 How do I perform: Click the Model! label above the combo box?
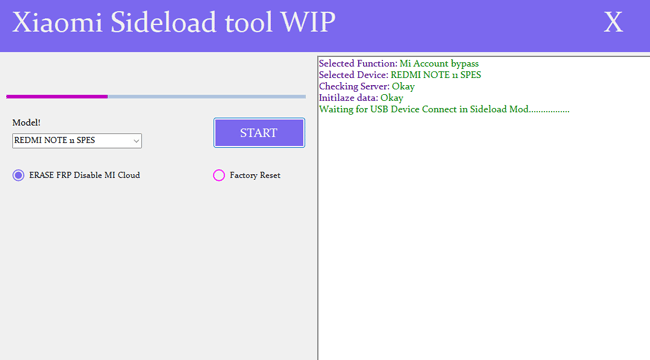pos(27,123)
